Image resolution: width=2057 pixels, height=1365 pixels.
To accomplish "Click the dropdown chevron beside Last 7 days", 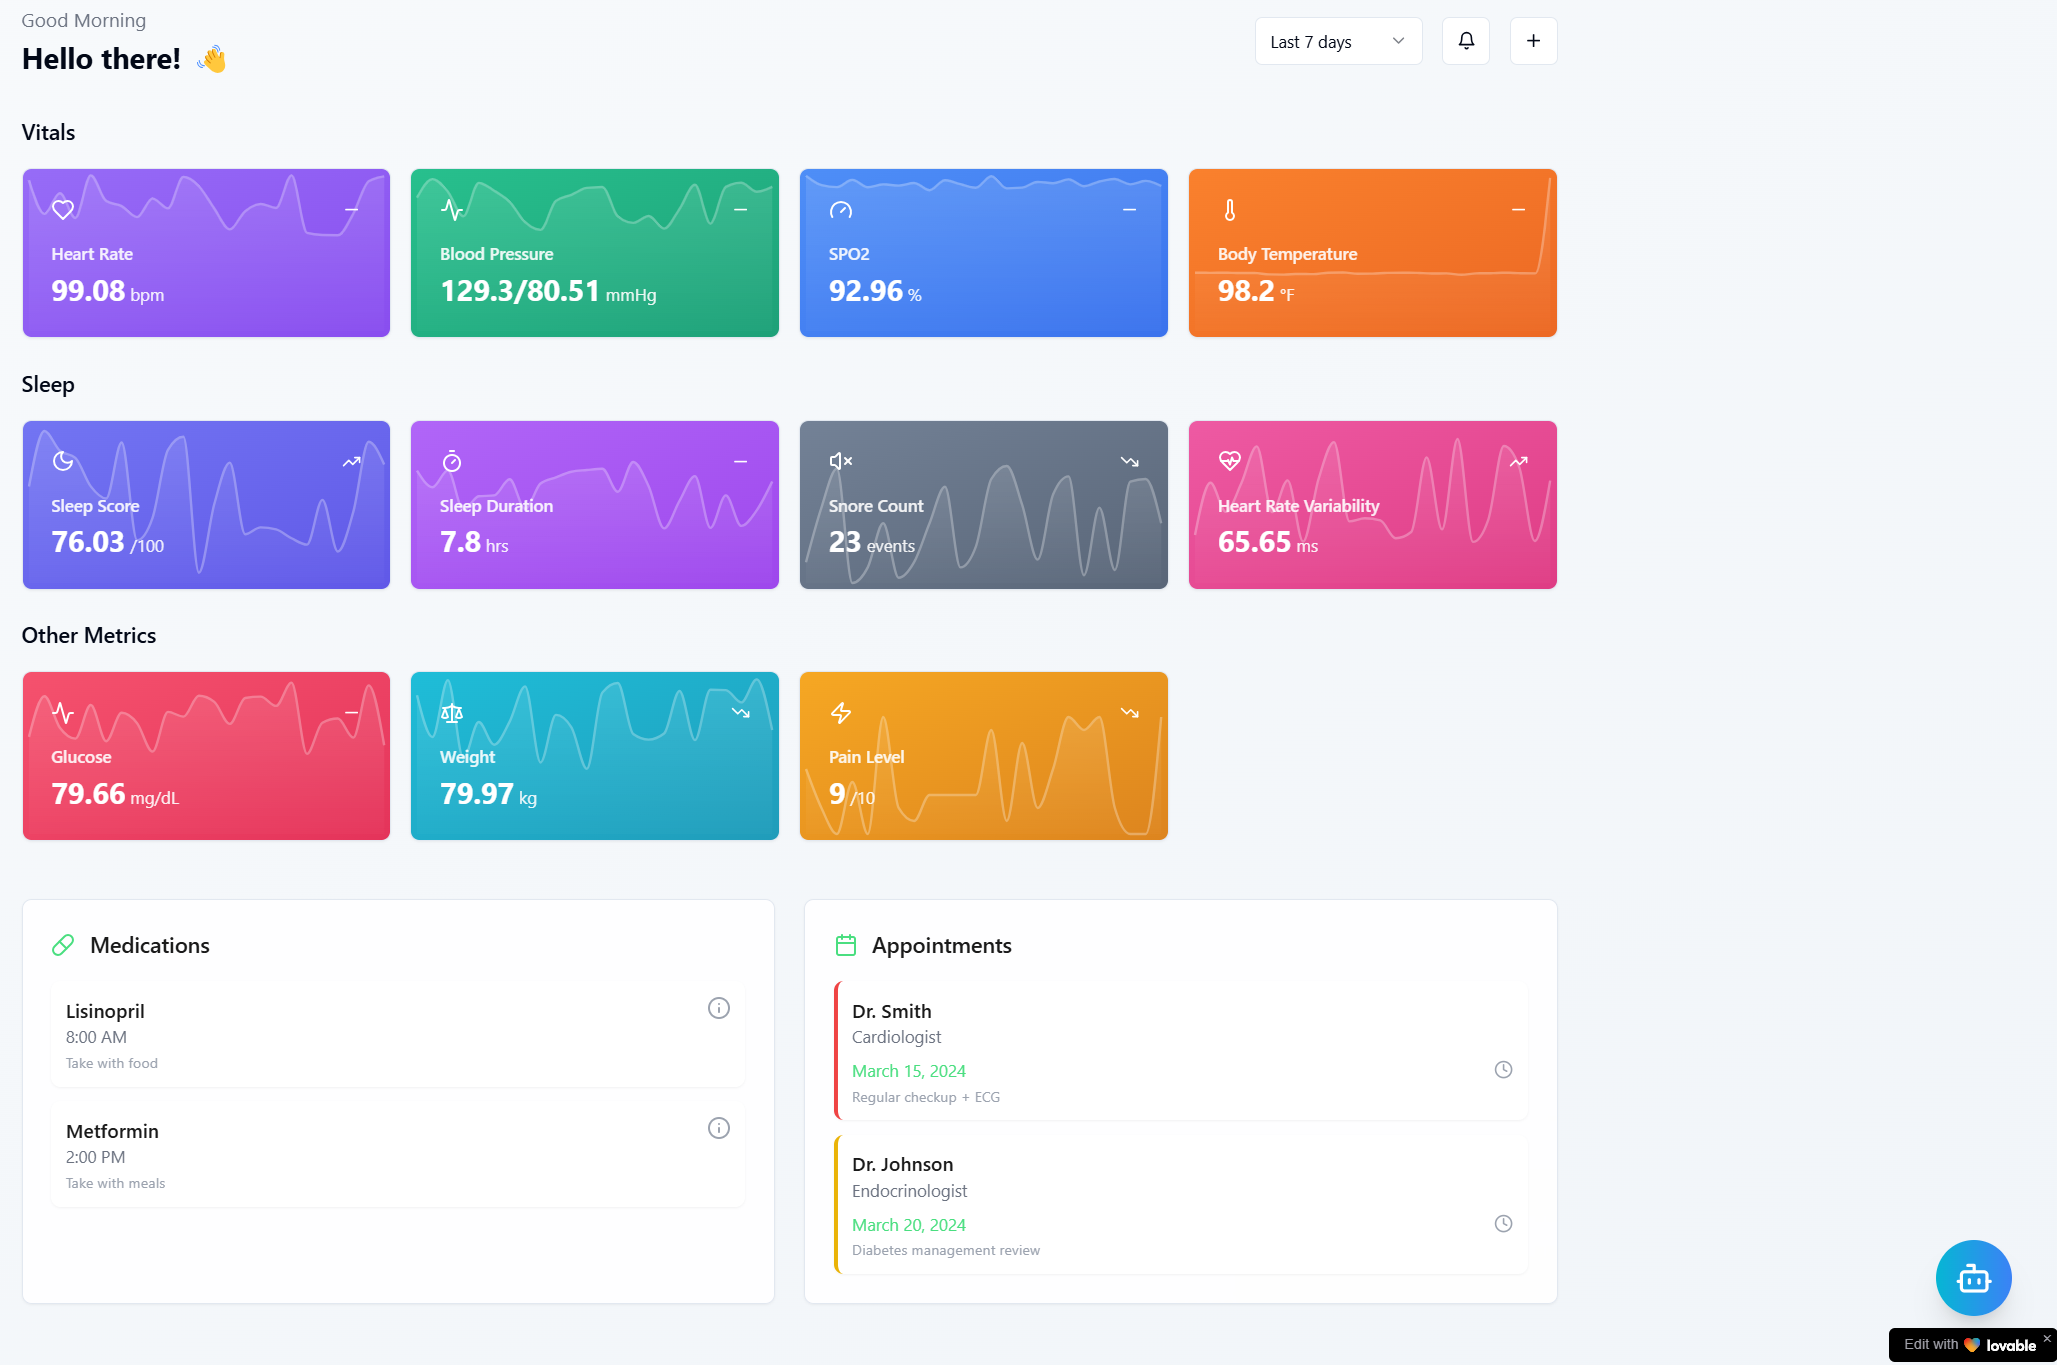I will [x=1398, y=41].
